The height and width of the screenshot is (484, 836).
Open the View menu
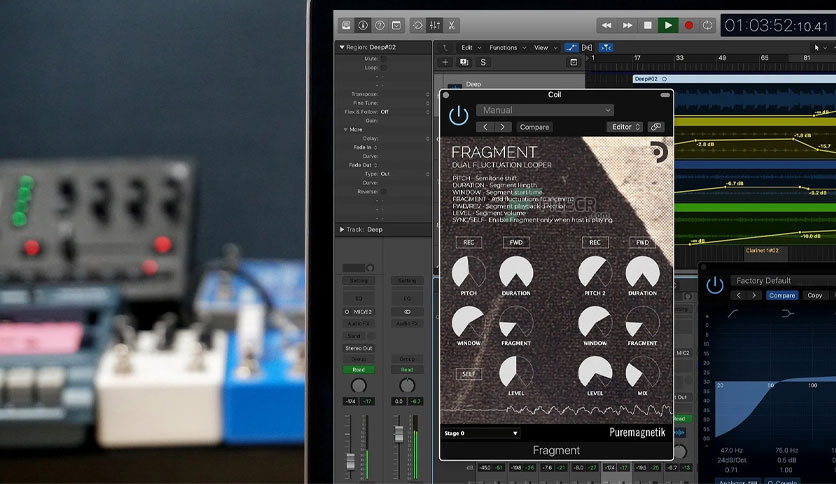(545, 47)
